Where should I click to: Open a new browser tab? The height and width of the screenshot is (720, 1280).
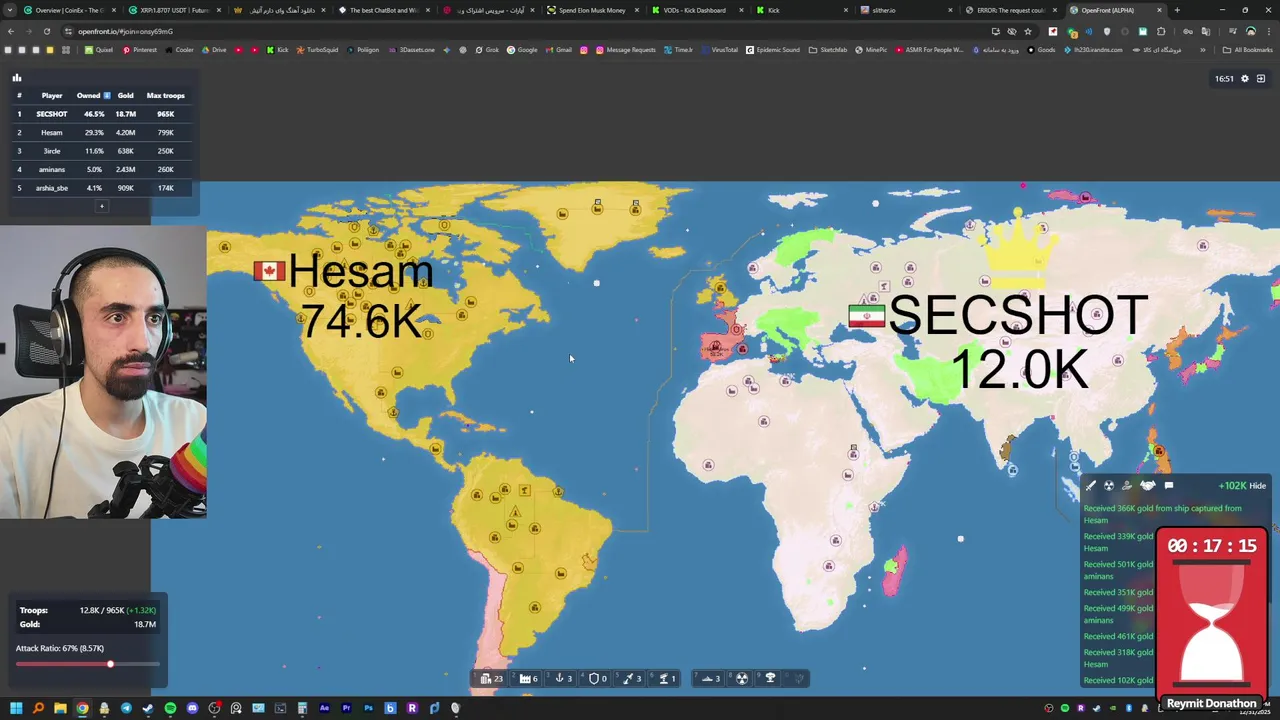(x=1177, y=10)
